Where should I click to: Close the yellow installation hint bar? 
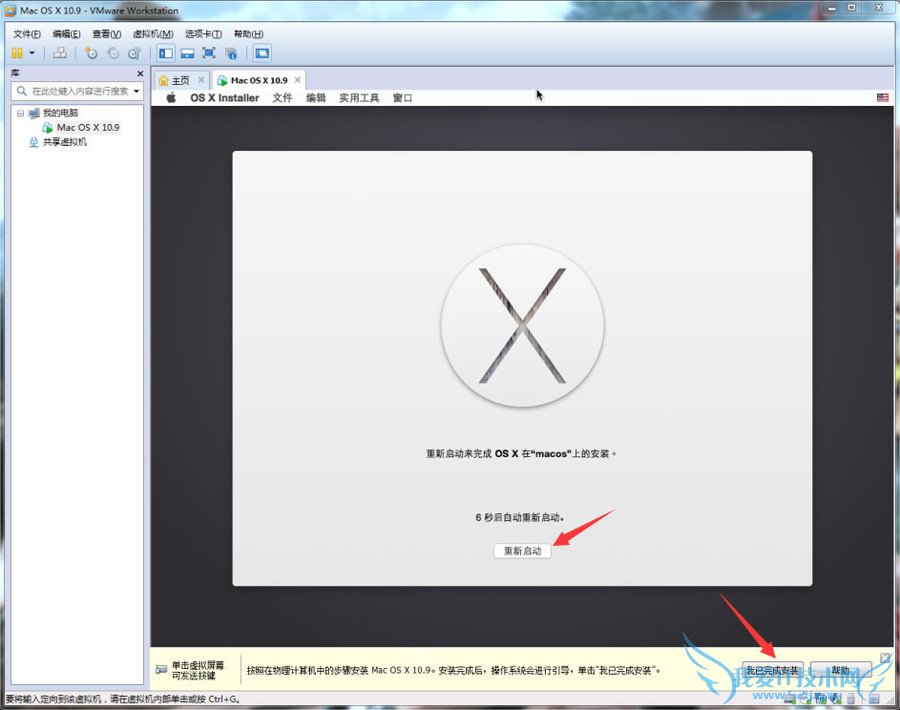(x=885, y=657)
